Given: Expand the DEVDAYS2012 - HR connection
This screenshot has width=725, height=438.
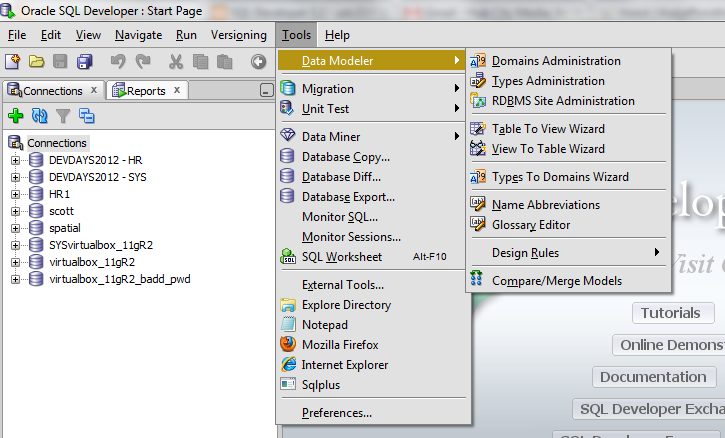Looking at the screenshot, I should (x=15, y=160).
